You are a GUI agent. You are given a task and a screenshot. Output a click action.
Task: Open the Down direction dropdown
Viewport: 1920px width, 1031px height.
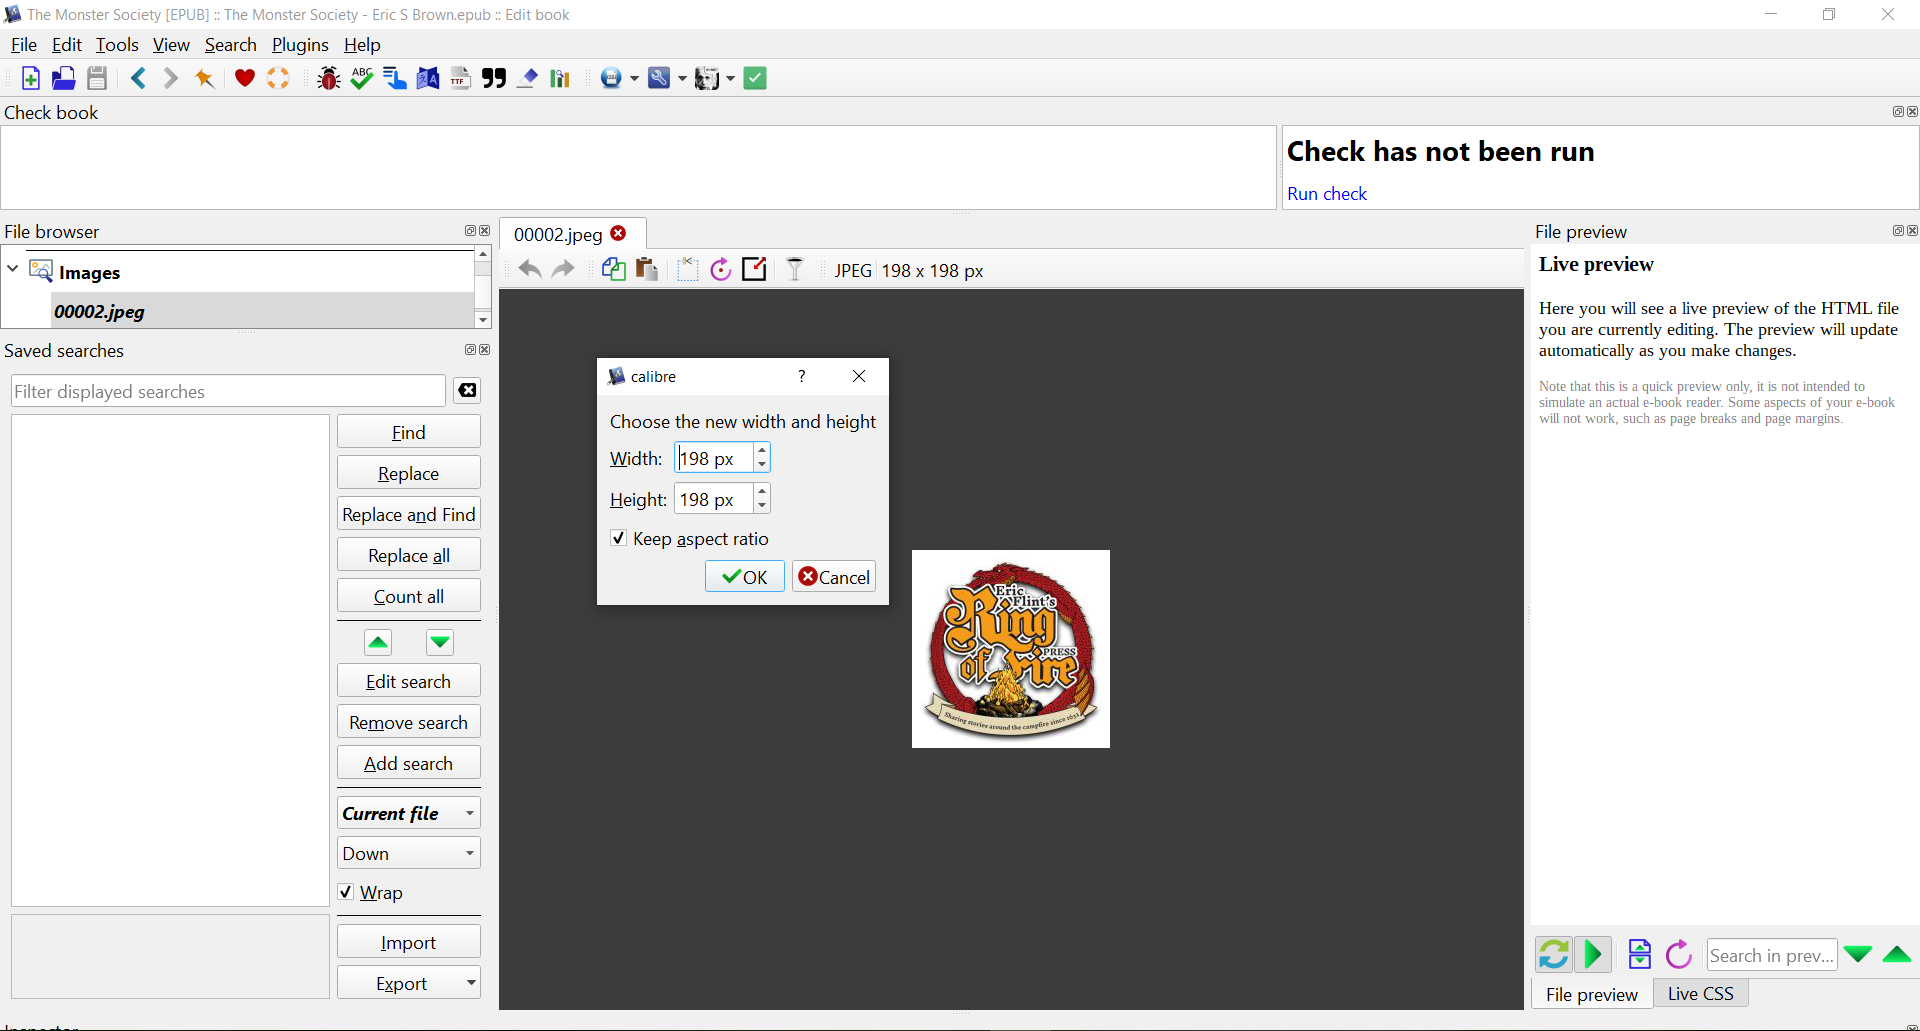pos(409,853)
